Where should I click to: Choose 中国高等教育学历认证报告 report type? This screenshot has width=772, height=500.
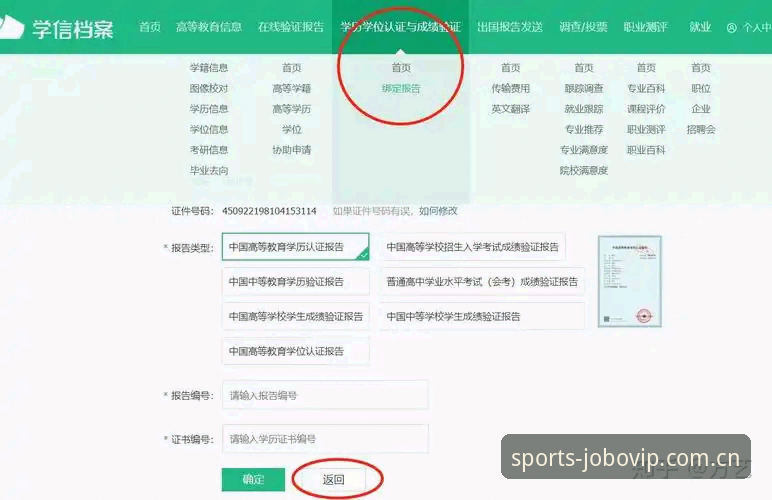[x=295, y=247]
